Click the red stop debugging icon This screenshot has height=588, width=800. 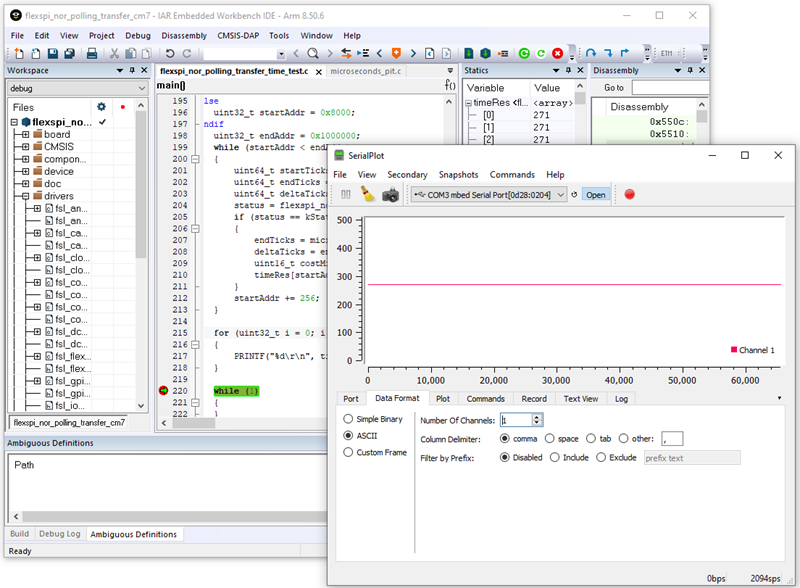558,53
